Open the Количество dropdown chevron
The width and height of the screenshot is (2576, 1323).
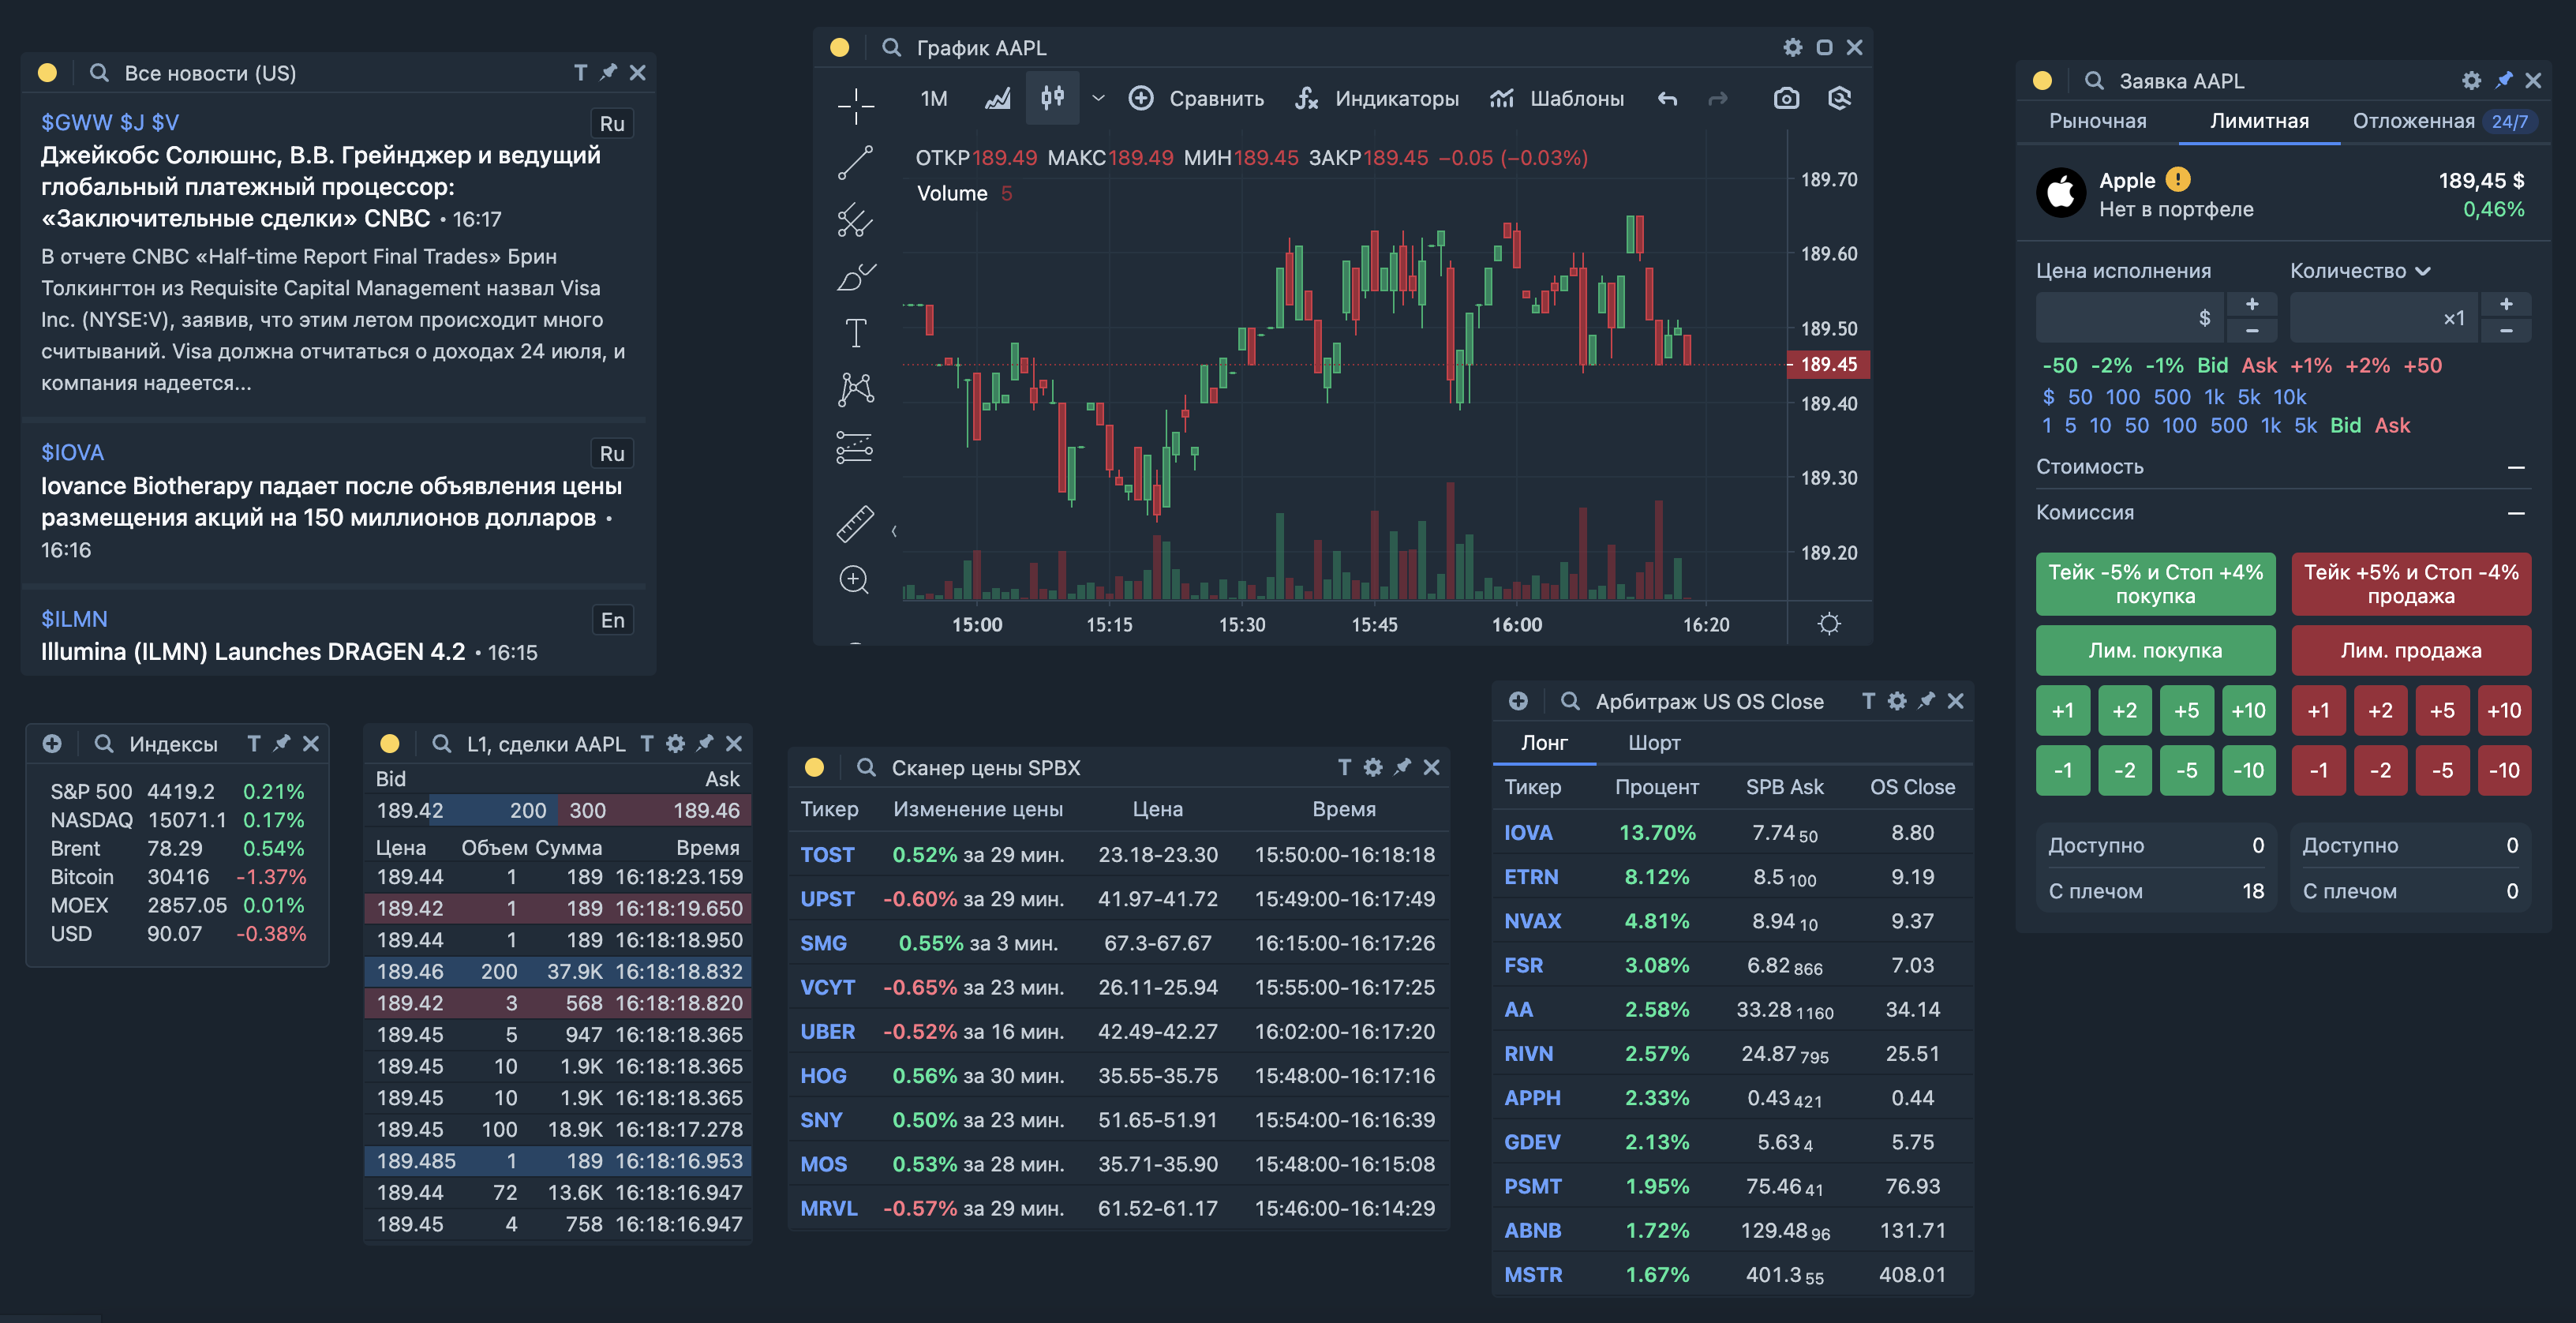tap(2422, 271)
